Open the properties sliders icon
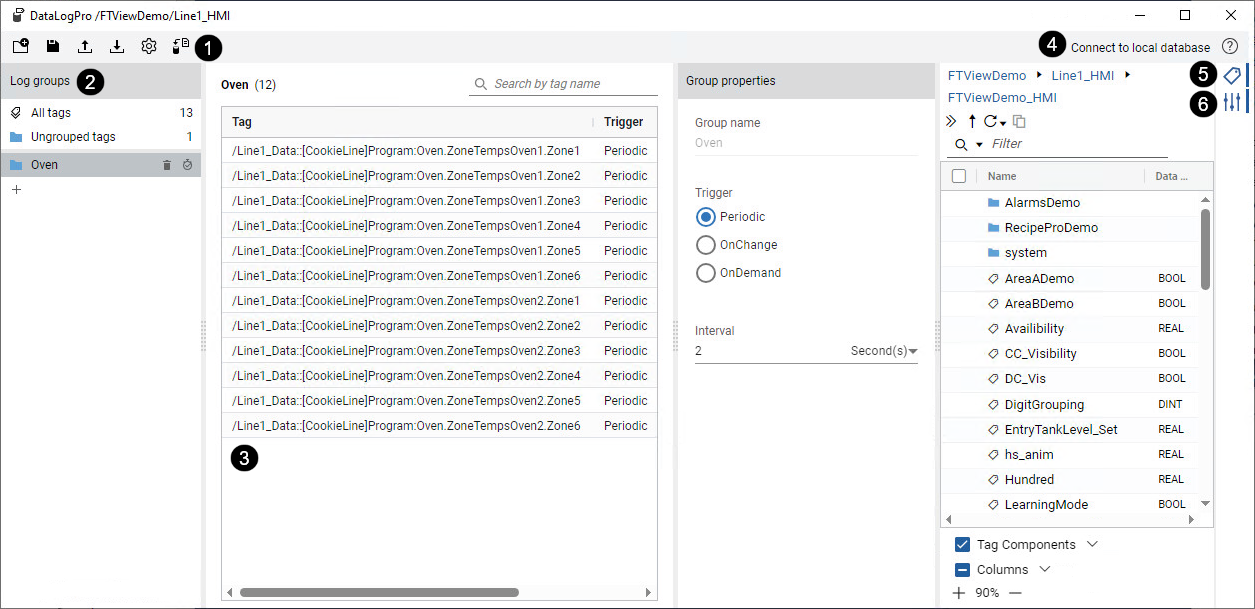 coord(1232,101)
